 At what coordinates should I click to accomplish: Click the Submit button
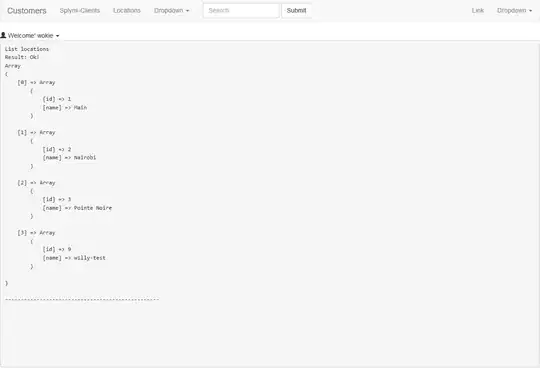[297, 11]
